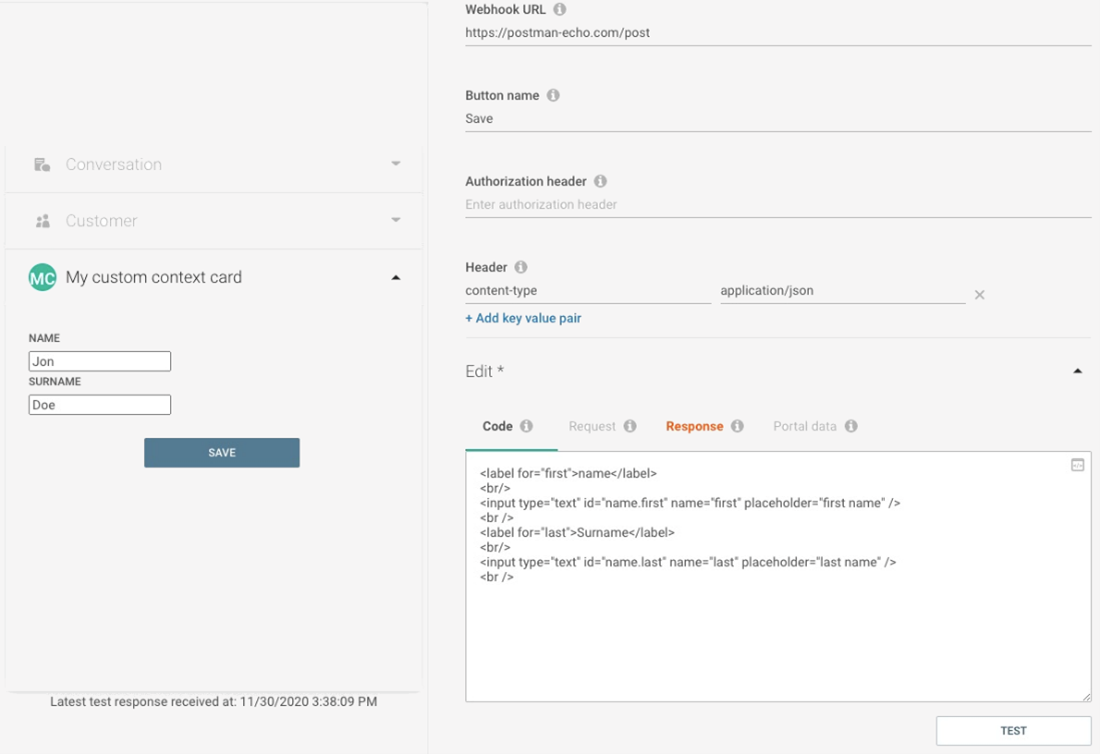Click the TEST button

pyautogui.click(x=1013, y=731)
